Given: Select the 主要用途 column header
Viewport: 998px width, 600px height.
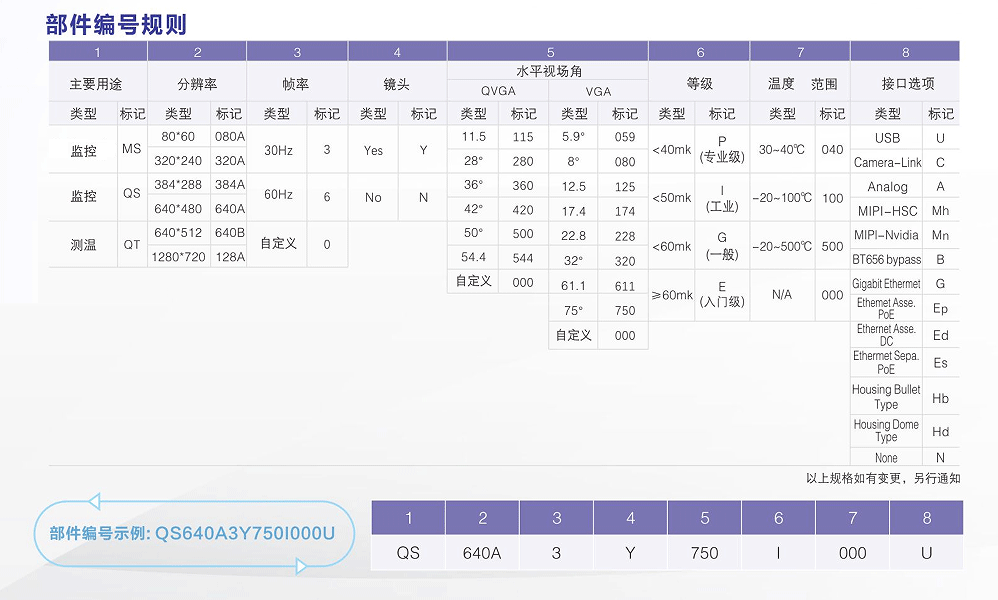Looking at the screenshot, I should coord(97,84).
